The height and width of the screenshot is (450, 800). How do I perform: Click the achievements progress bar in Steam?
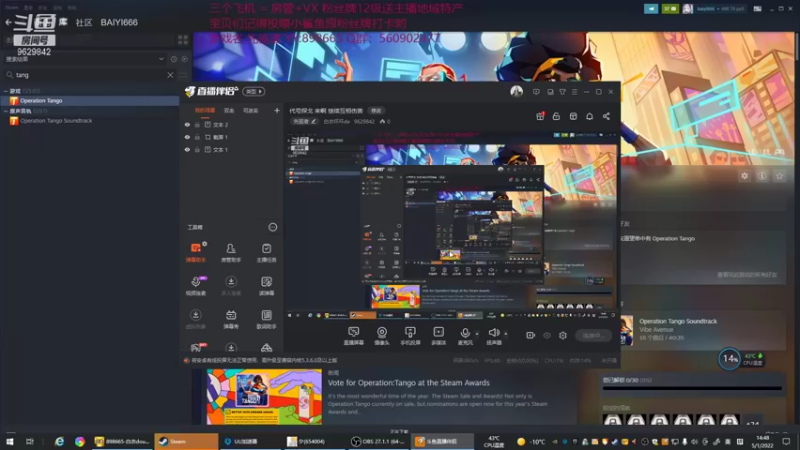click(692, 388)
